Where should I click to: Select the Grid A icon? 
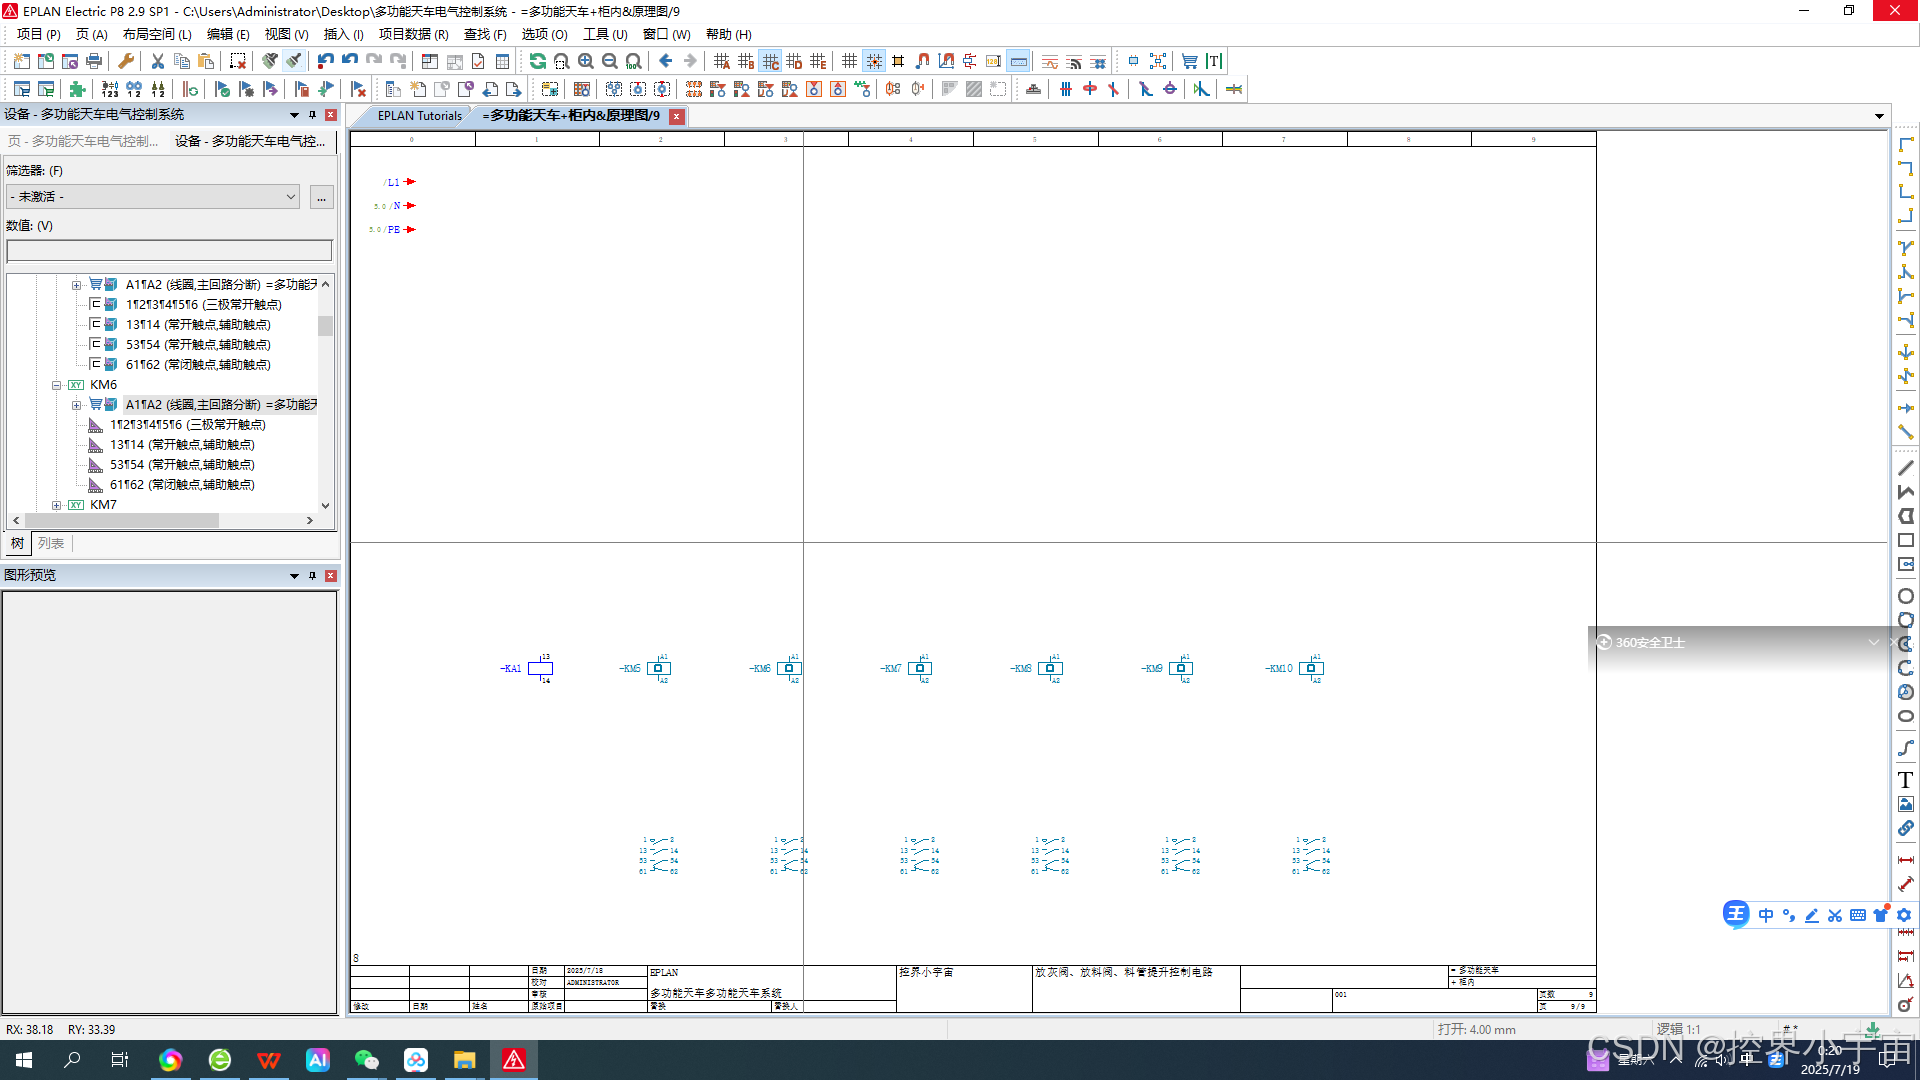[722, 62]
